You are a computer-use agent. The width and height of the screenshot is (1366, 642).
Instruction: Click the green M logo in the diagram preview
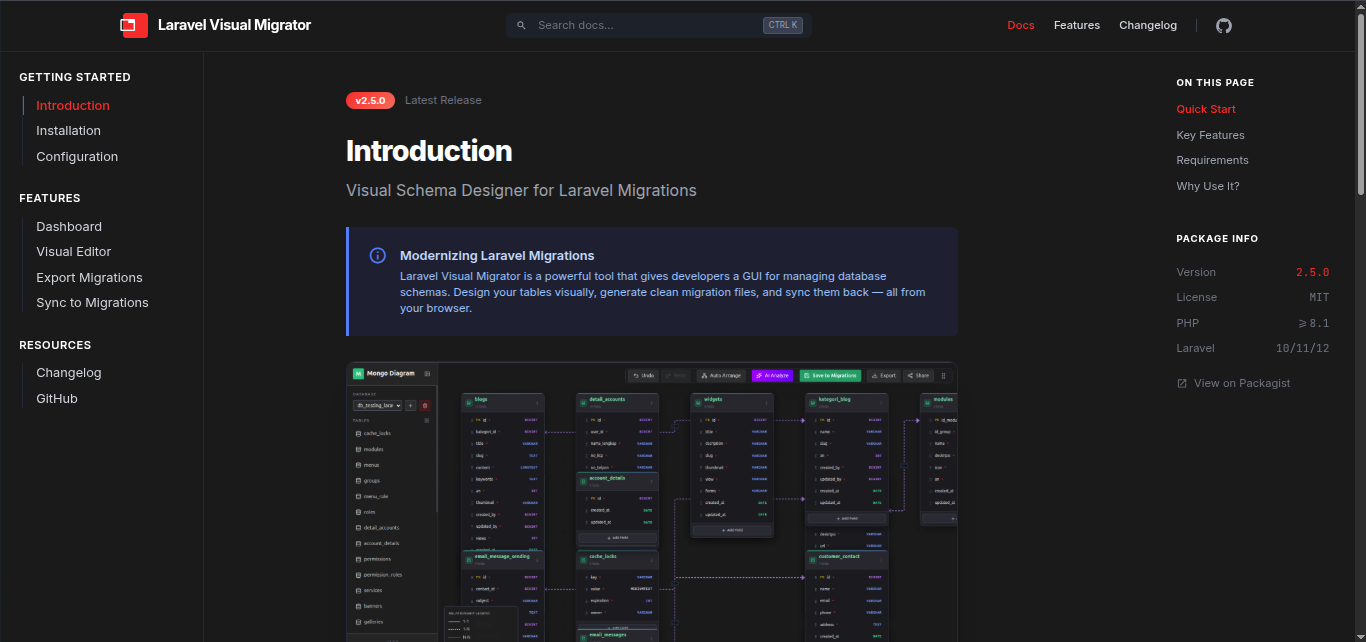pos(358,373)
